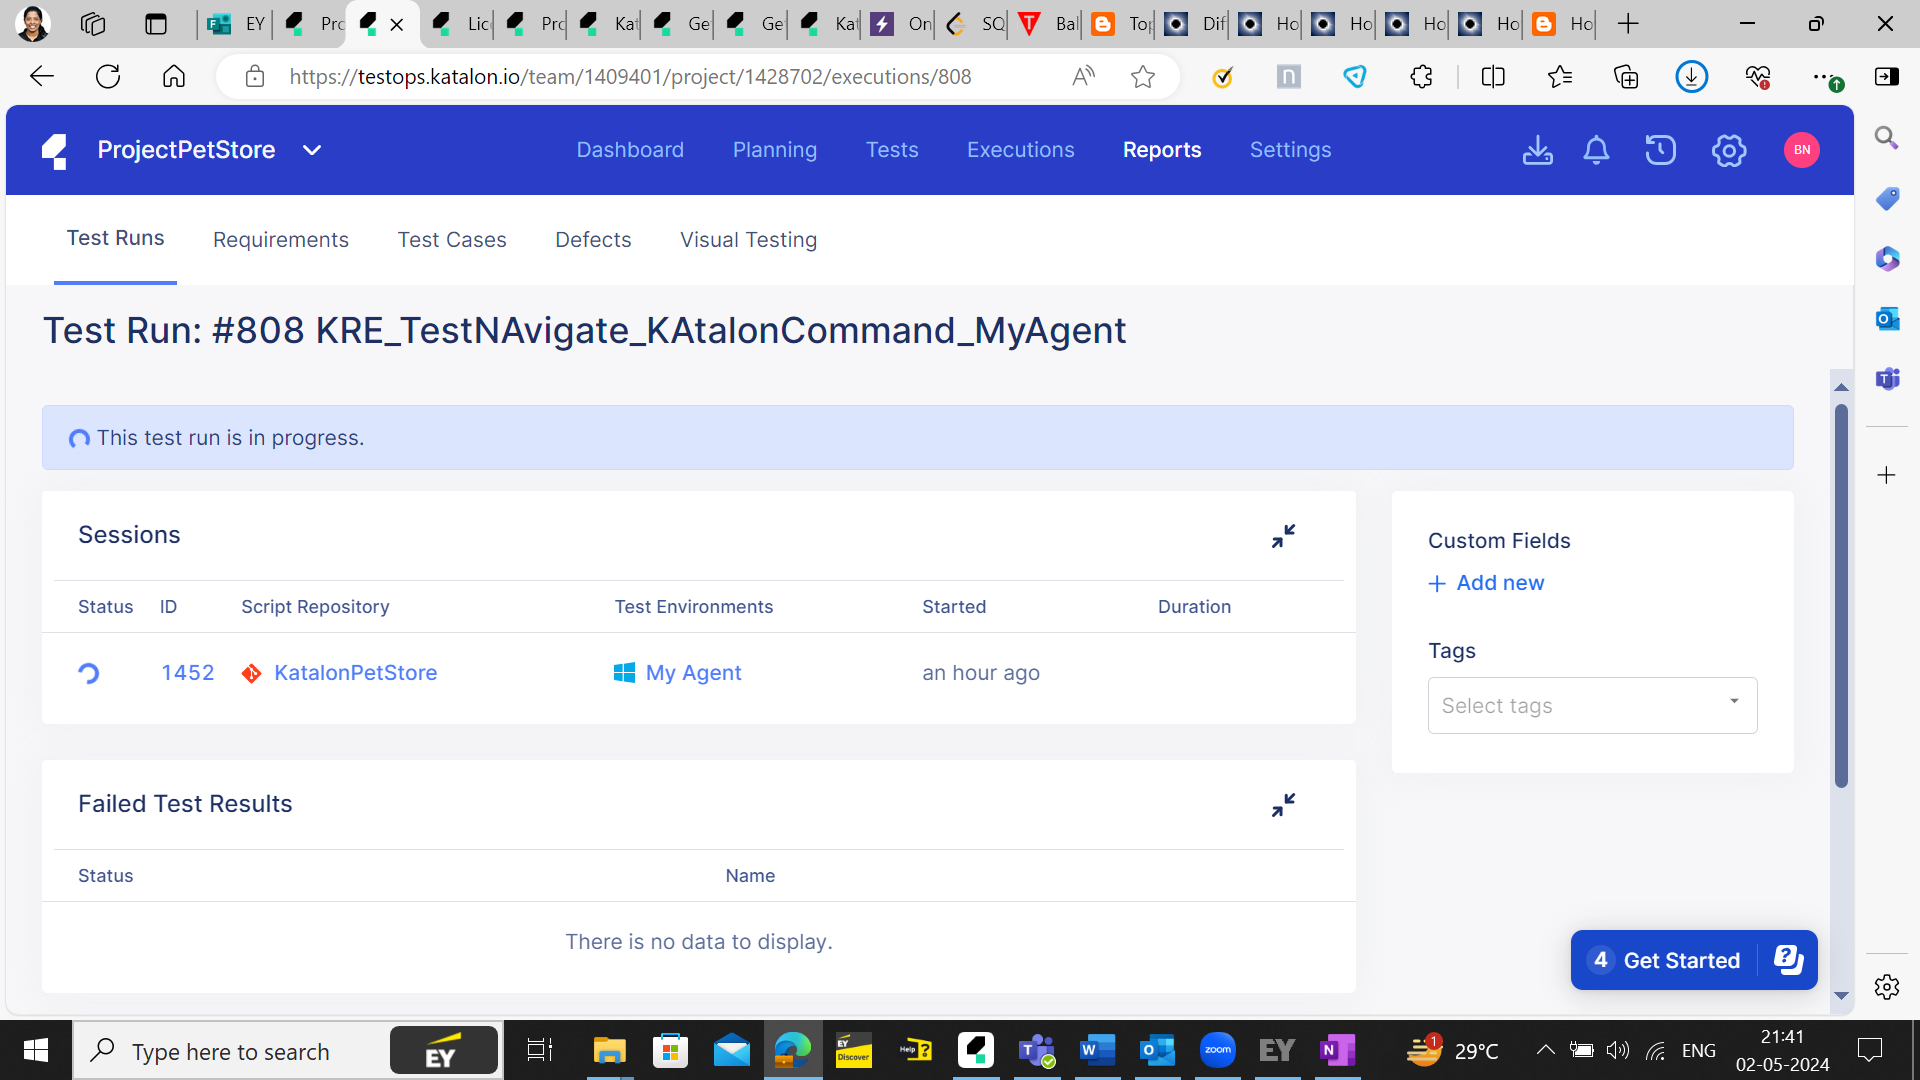Expand the ProjectPetStore project dropdown
1920x1080 pixels.
click(312, 150)
